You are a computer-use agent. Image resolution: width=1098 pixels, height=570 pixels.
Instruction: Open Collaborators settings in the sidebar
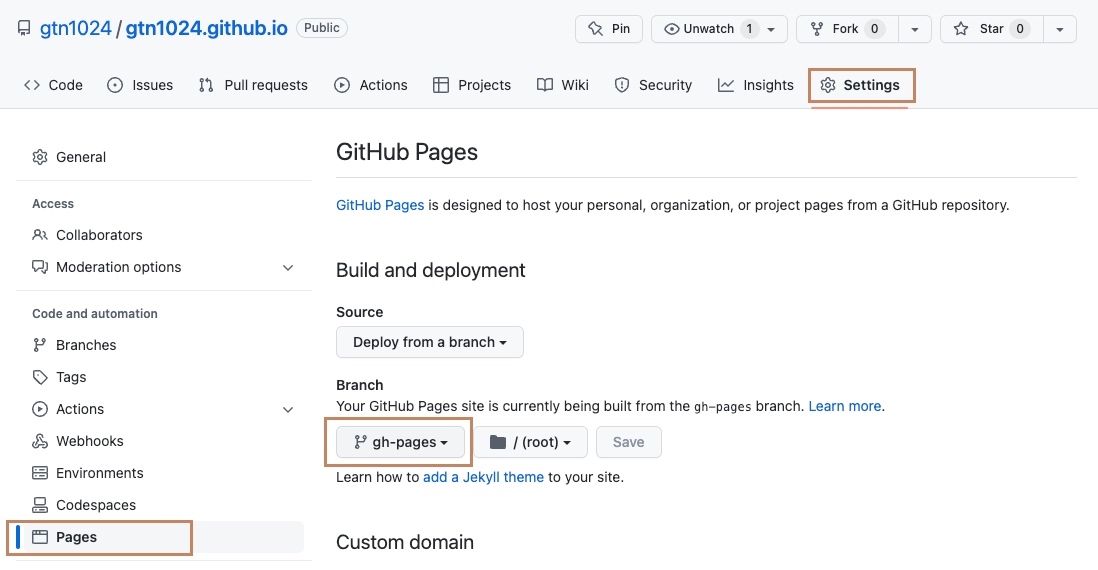(x=98, y=235)
